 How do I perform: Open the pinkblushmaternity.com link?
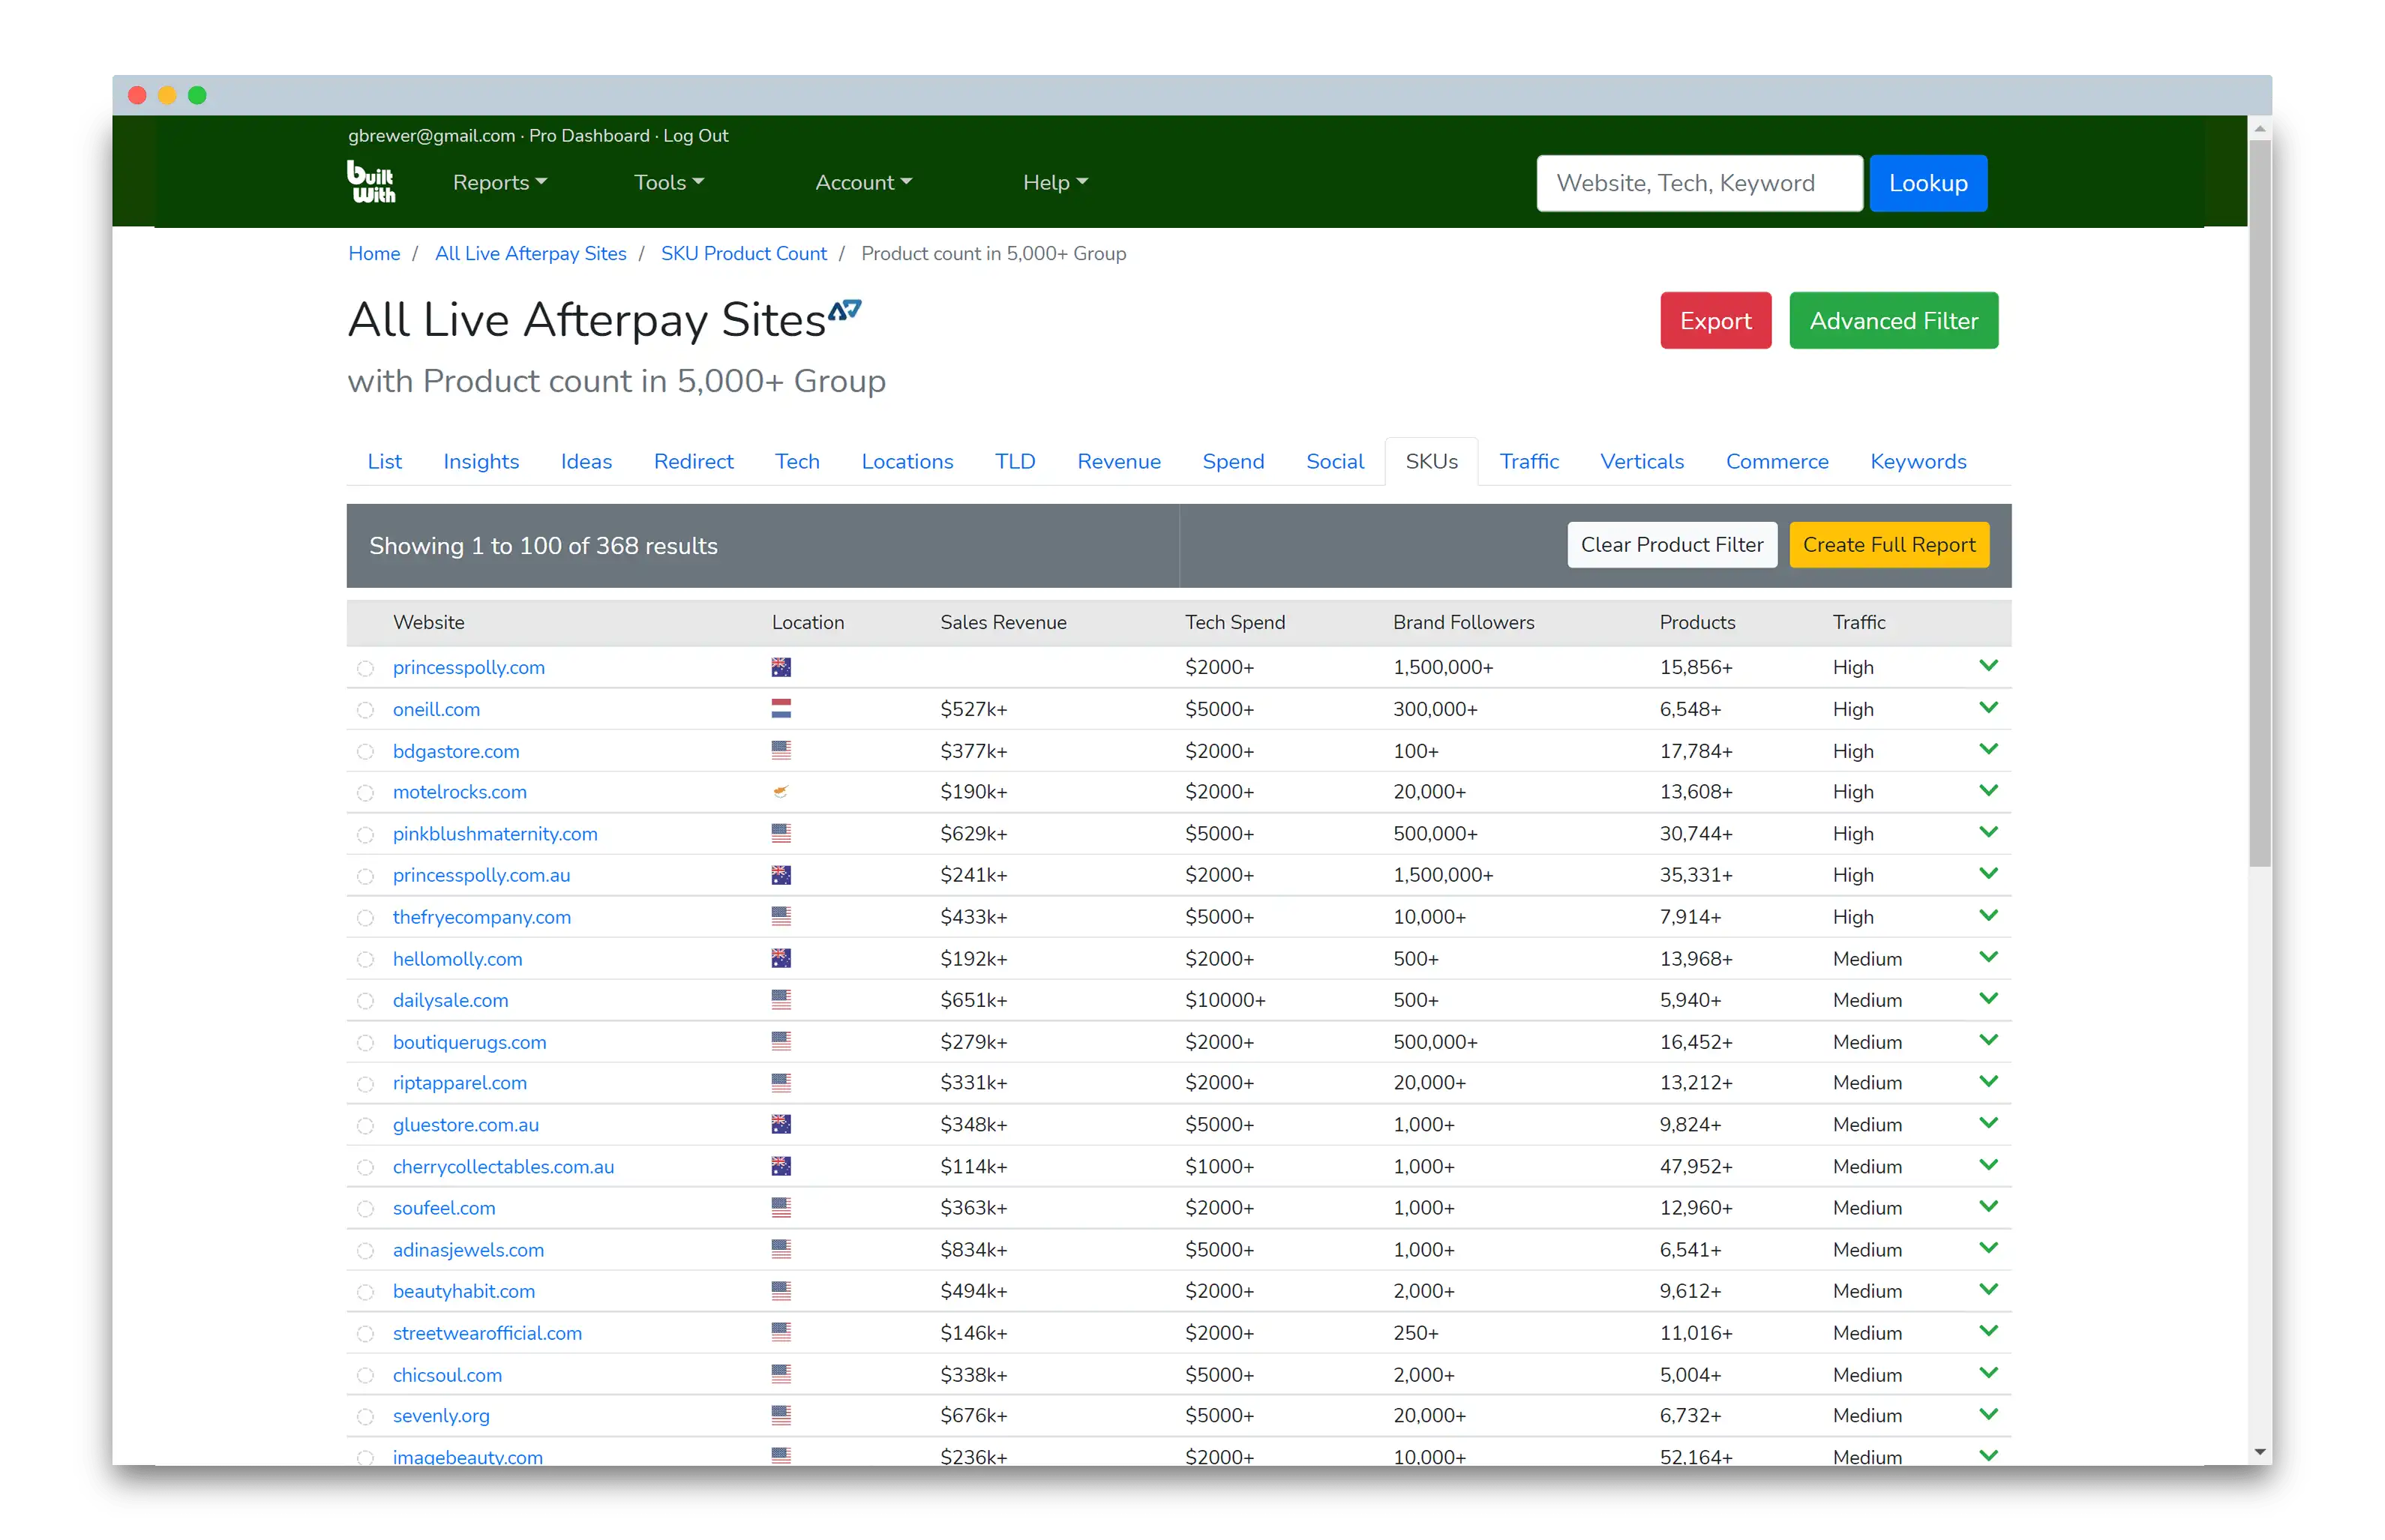coord(495,834)
